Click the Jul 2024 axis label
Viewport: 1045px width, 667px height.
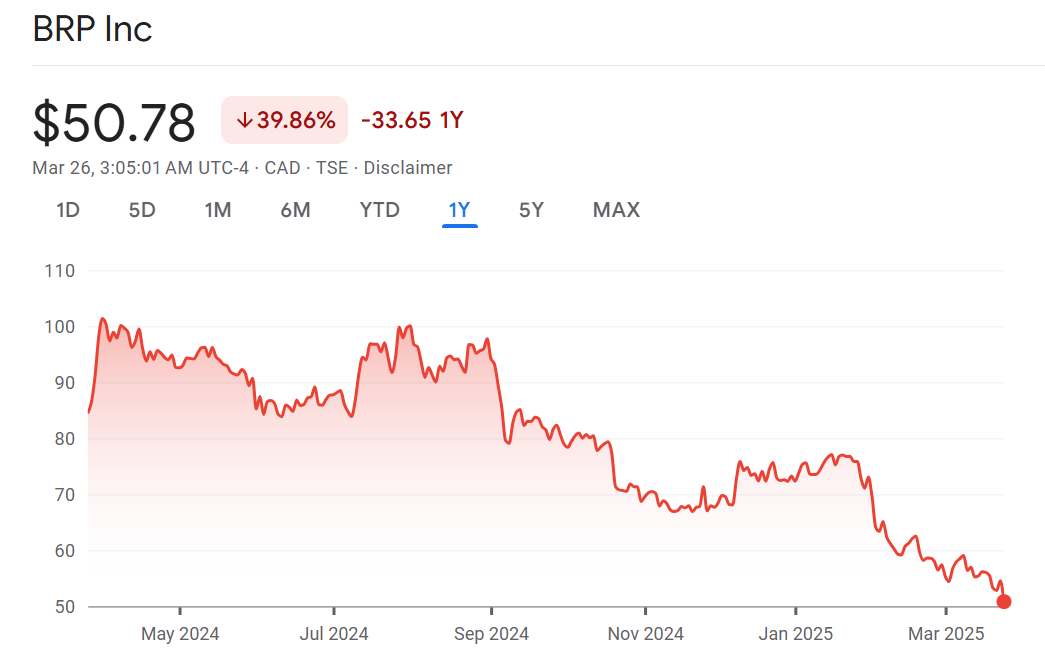point(334,634)
